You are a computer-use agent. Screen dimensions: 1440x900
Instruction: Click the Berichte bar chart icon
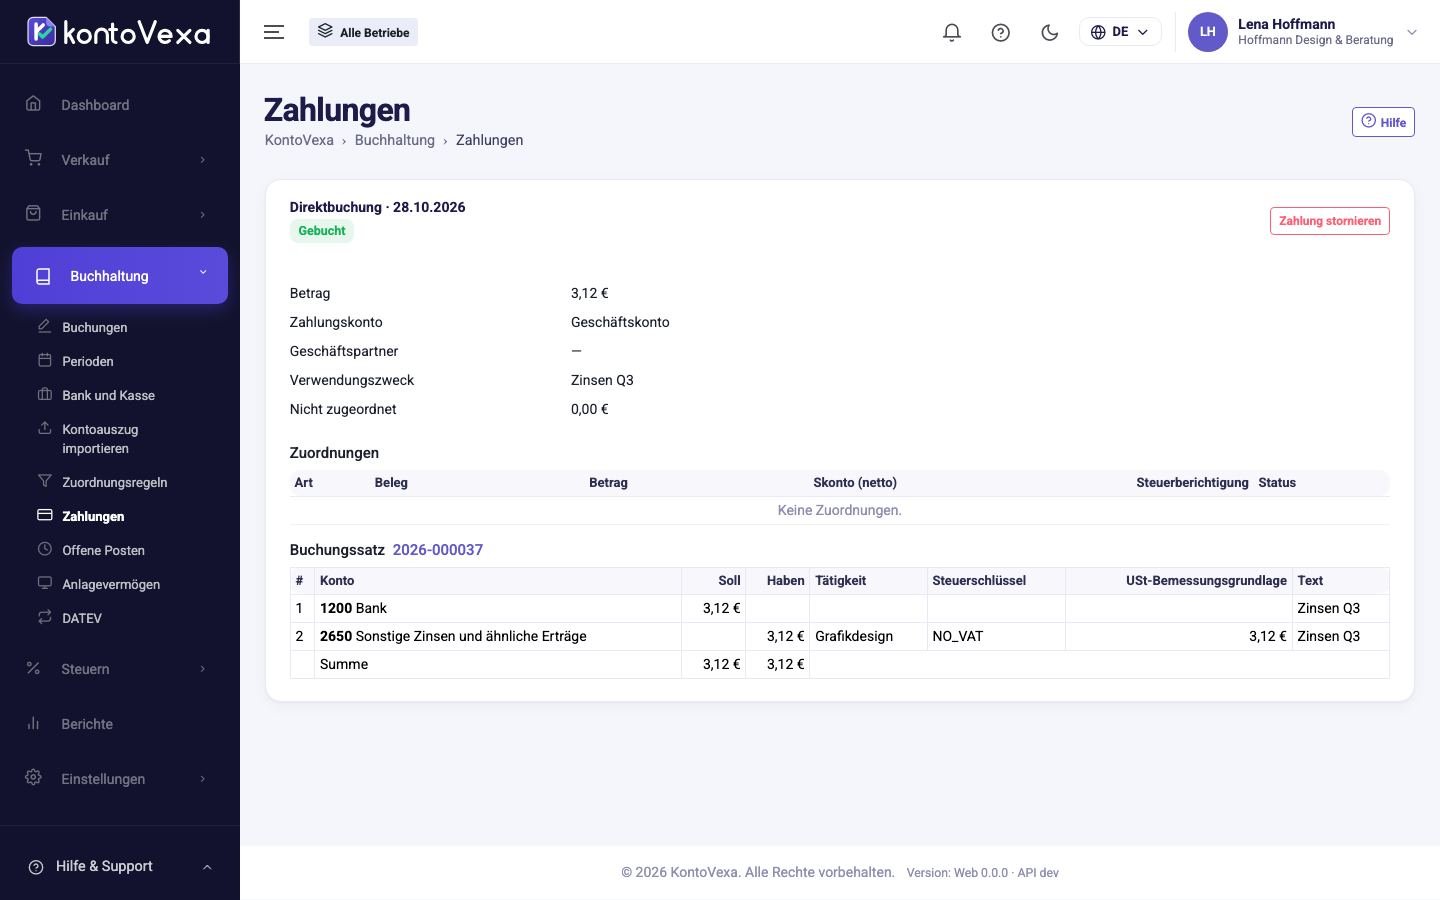click(34, 723)
